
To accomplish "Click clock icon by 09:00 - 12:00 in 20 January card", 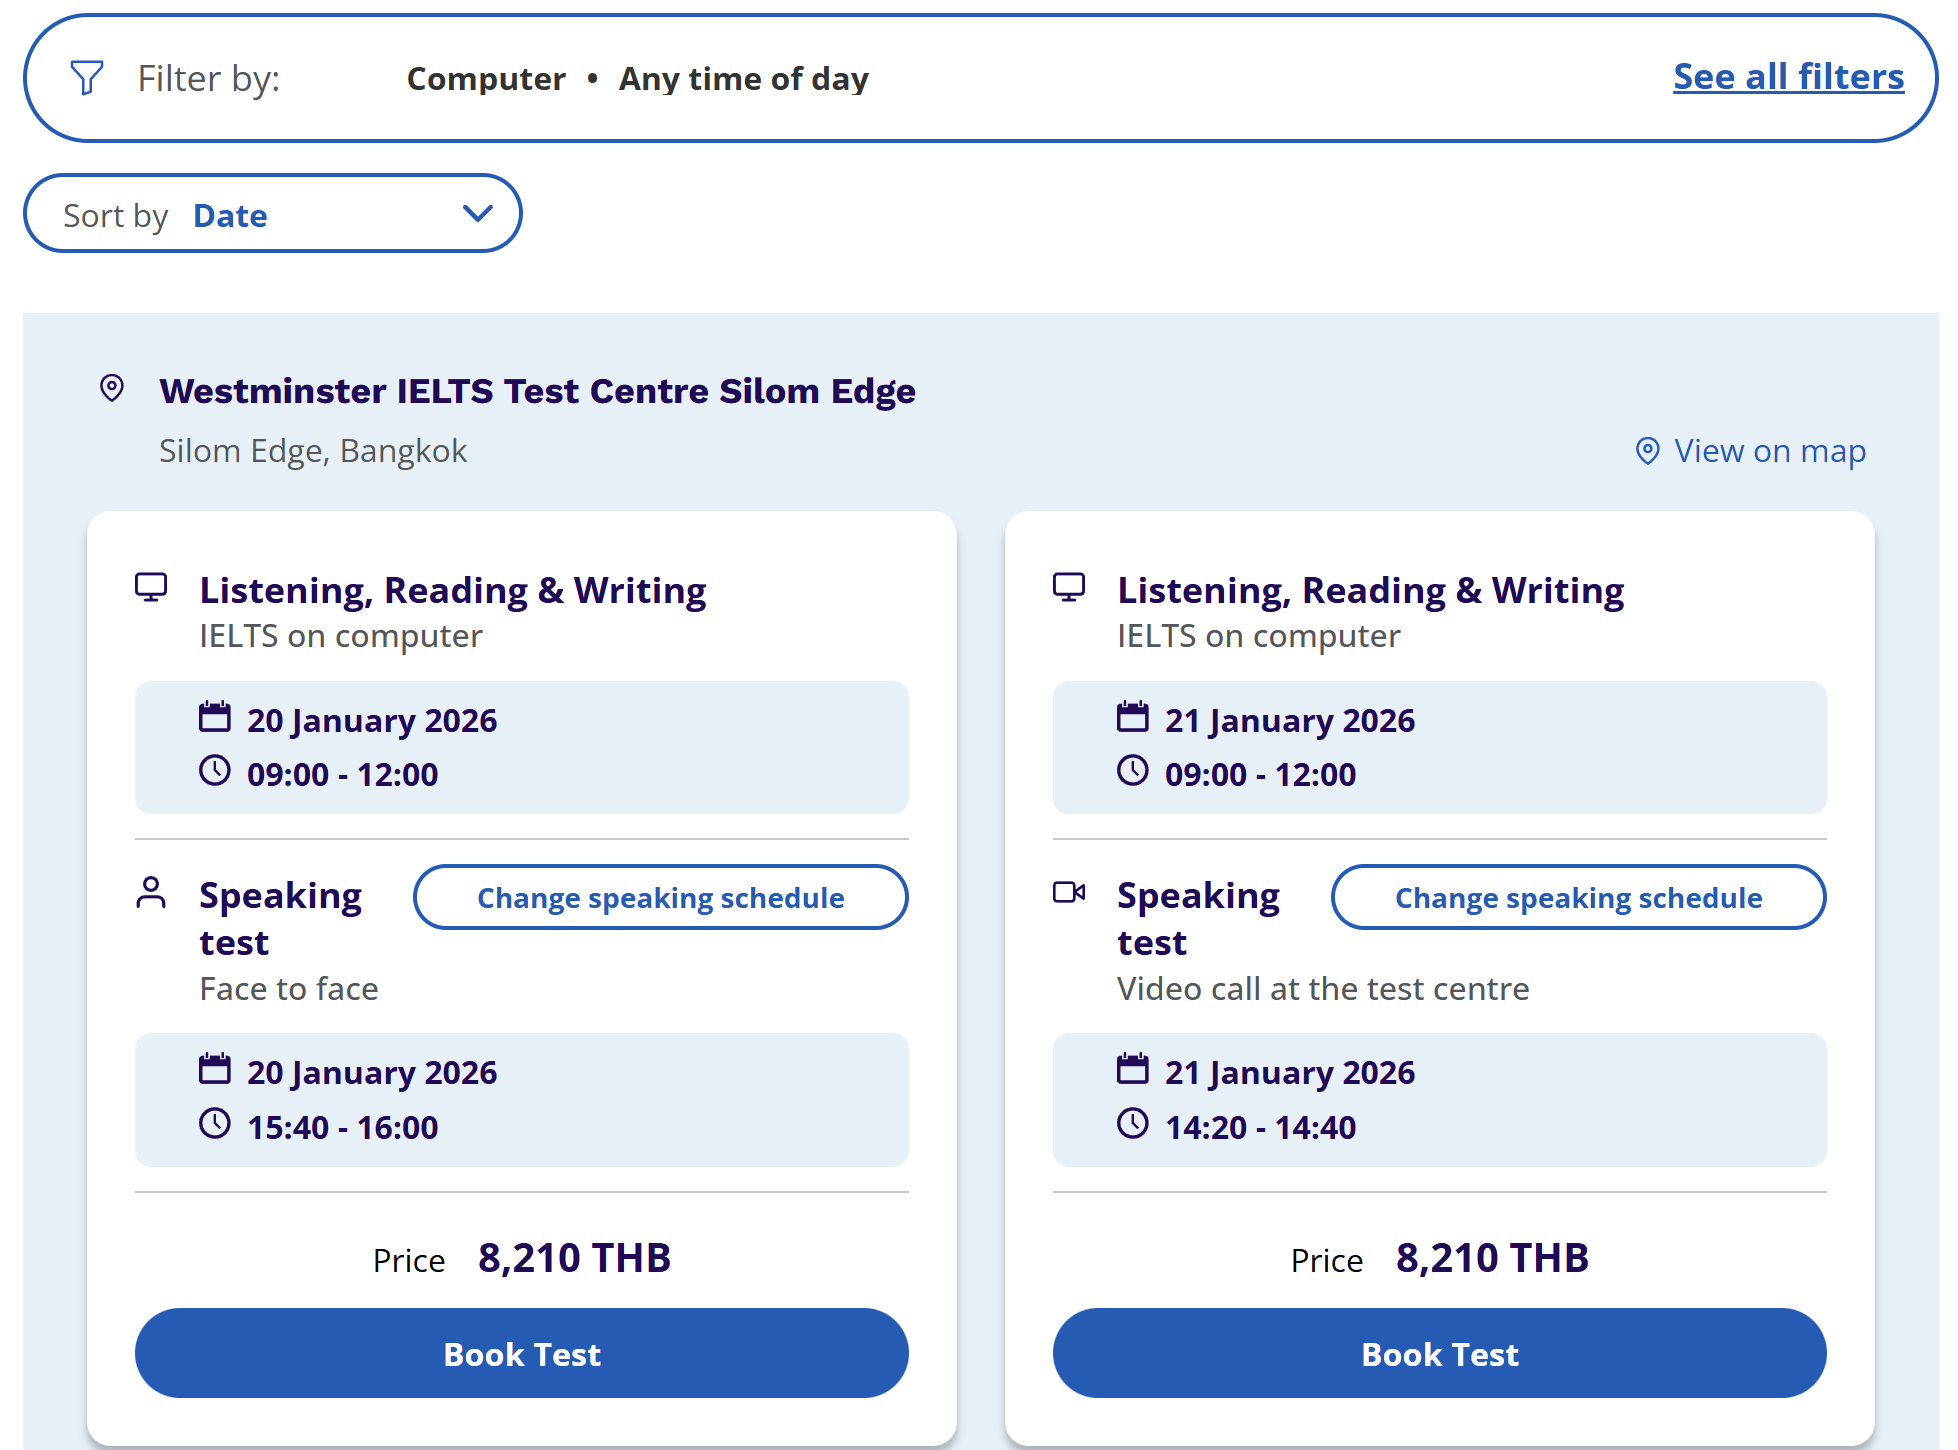I will click(x=215, y=771).
